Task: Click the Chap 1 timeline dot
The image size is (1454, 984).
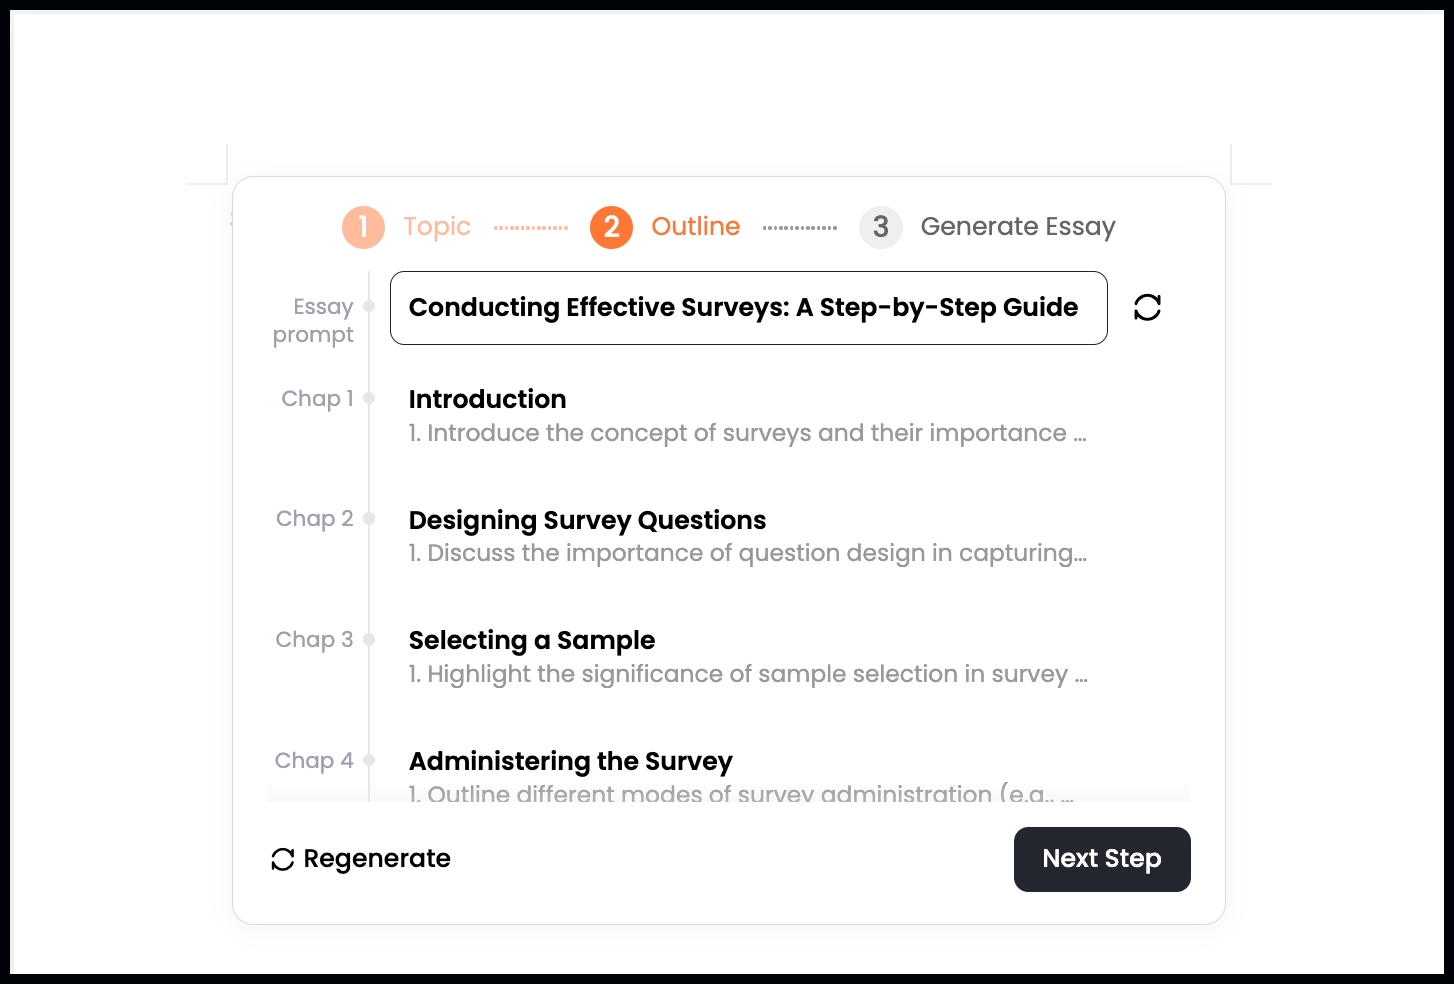Action: (x=369, y=398)
